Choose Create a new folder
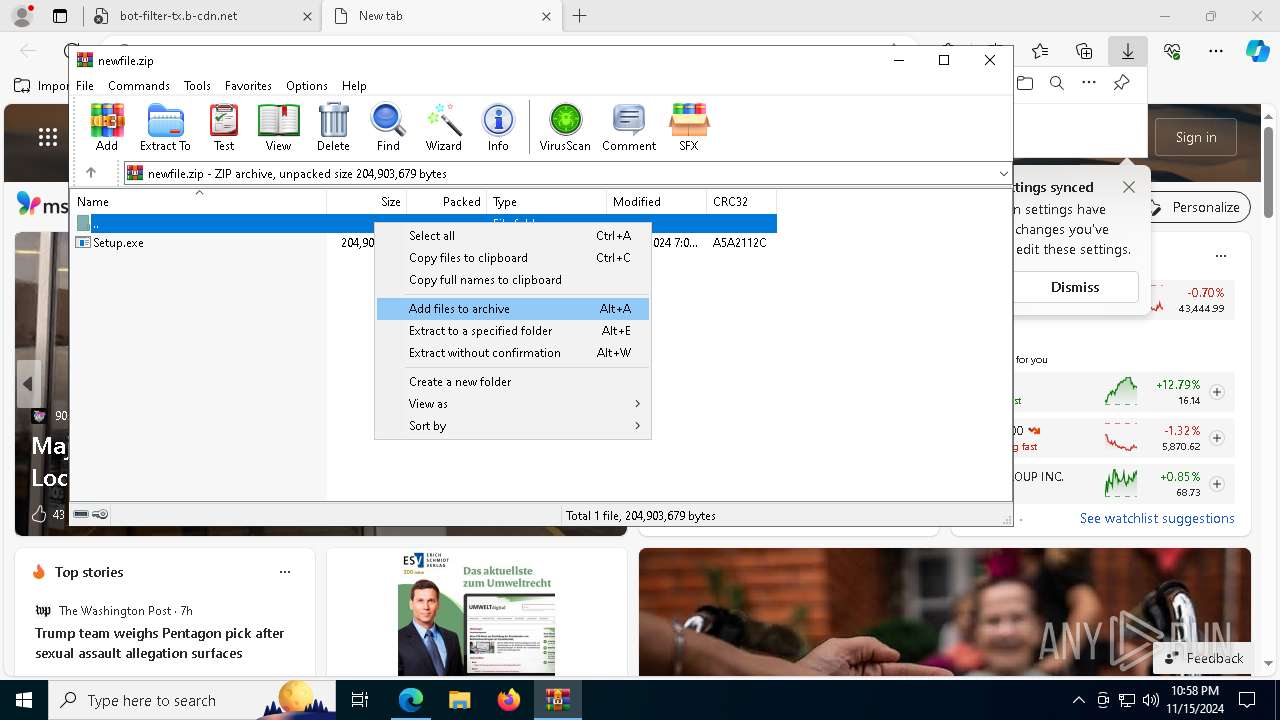This screenshot has height=720, width=1280. point(513,382)
